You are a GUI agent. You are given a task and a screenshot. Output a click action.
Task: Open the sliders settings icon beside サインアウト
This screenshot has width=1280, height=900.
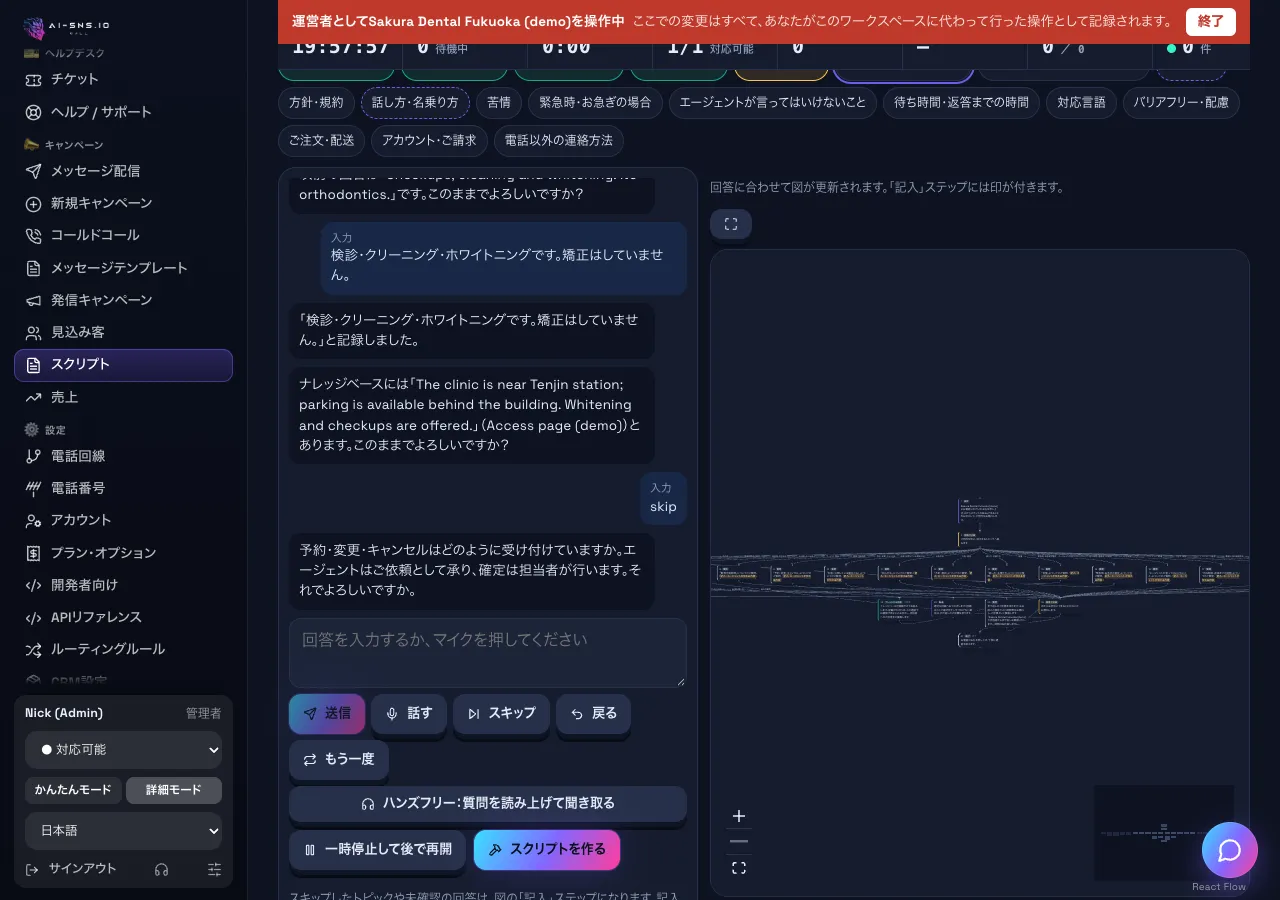pyautogui.click(x=214, y=869)
